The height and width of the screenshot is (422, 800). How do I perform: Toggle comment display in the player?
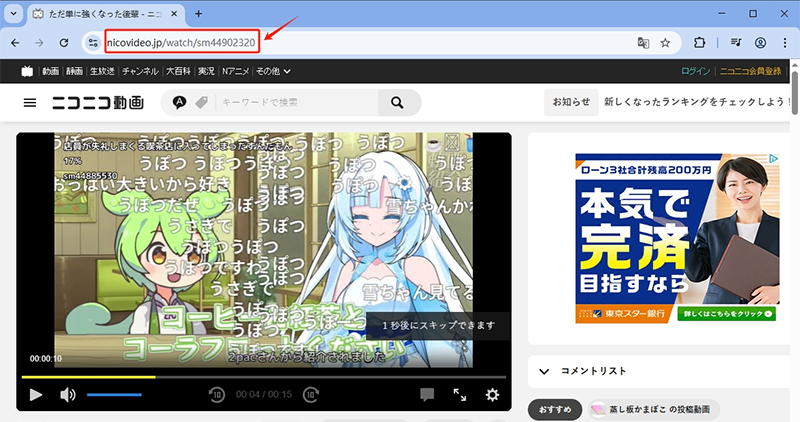click(427, 395)
